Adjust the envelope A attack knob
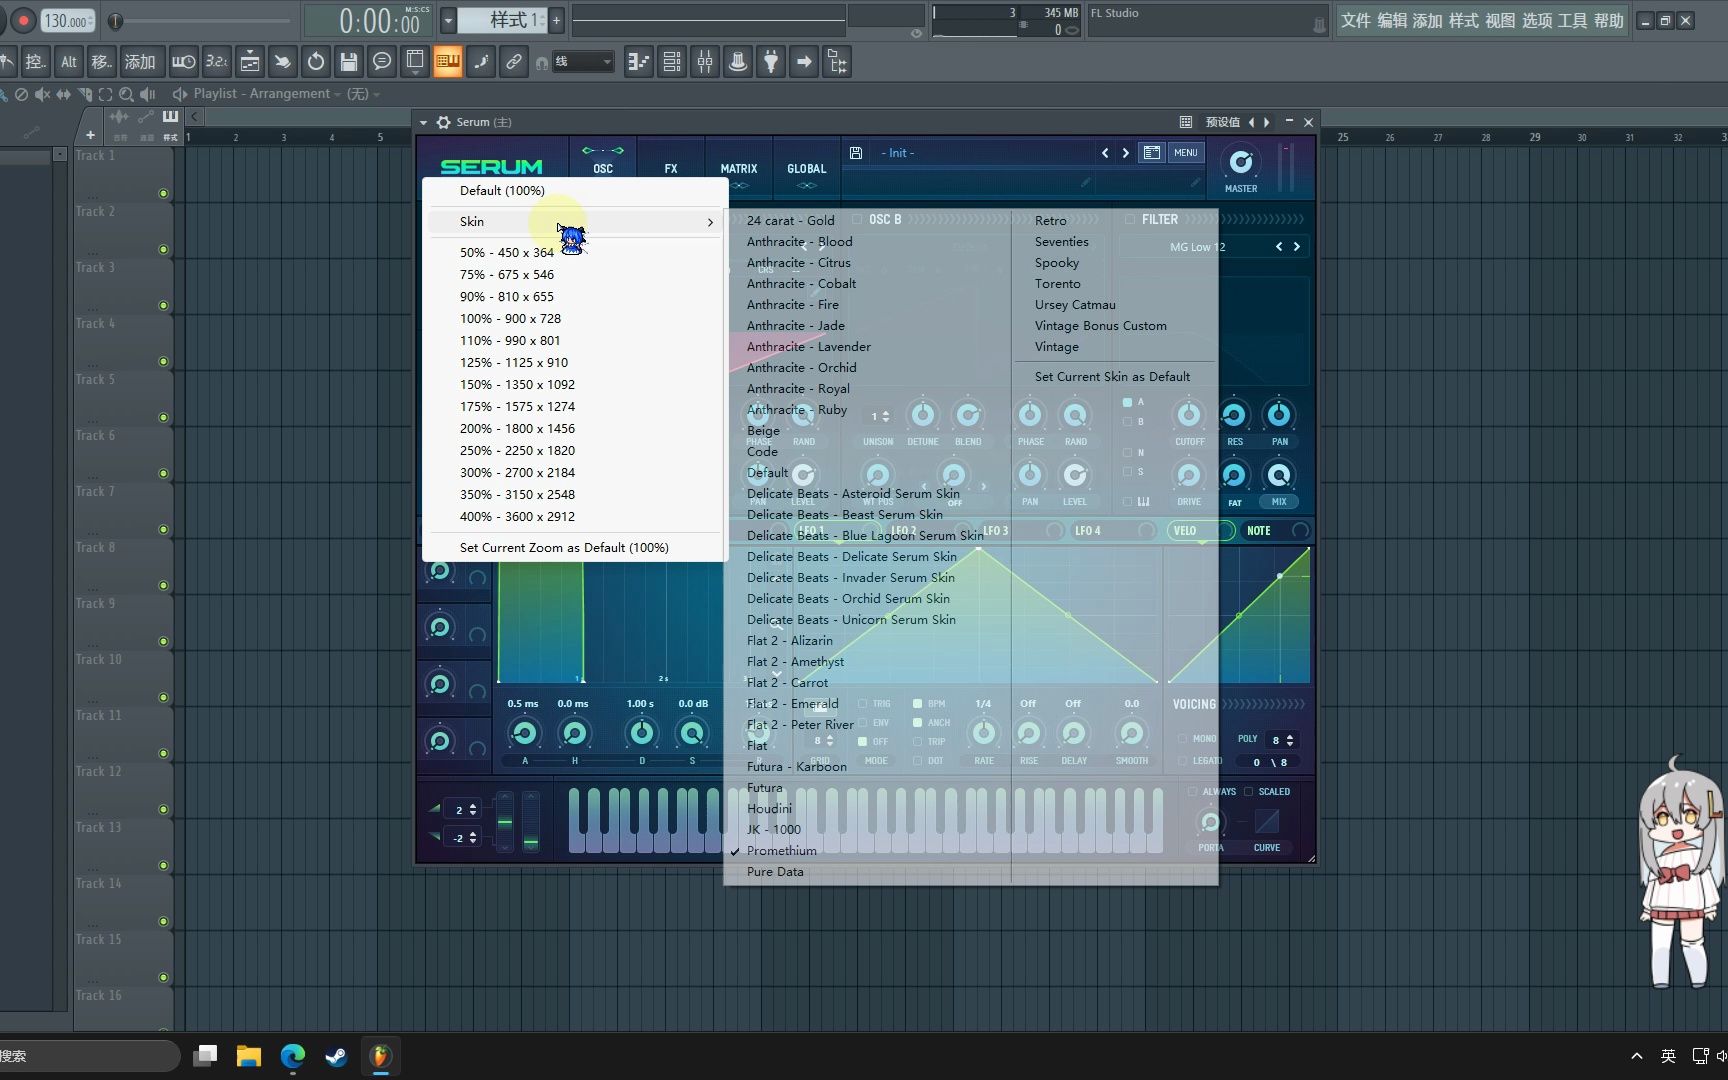1728x1080 pixels. (524, 734)
